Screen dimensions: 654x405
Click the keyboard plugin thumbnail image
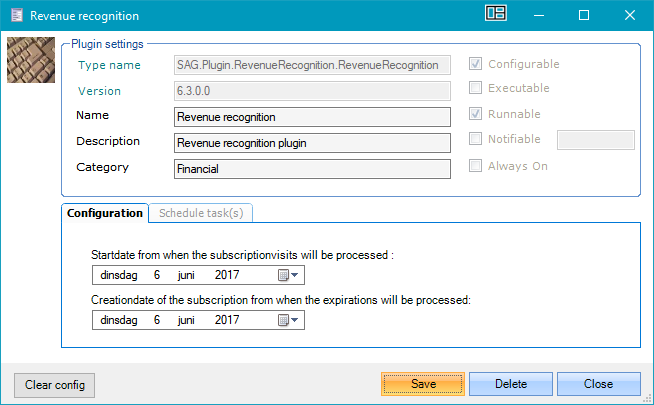click(30, 62)
